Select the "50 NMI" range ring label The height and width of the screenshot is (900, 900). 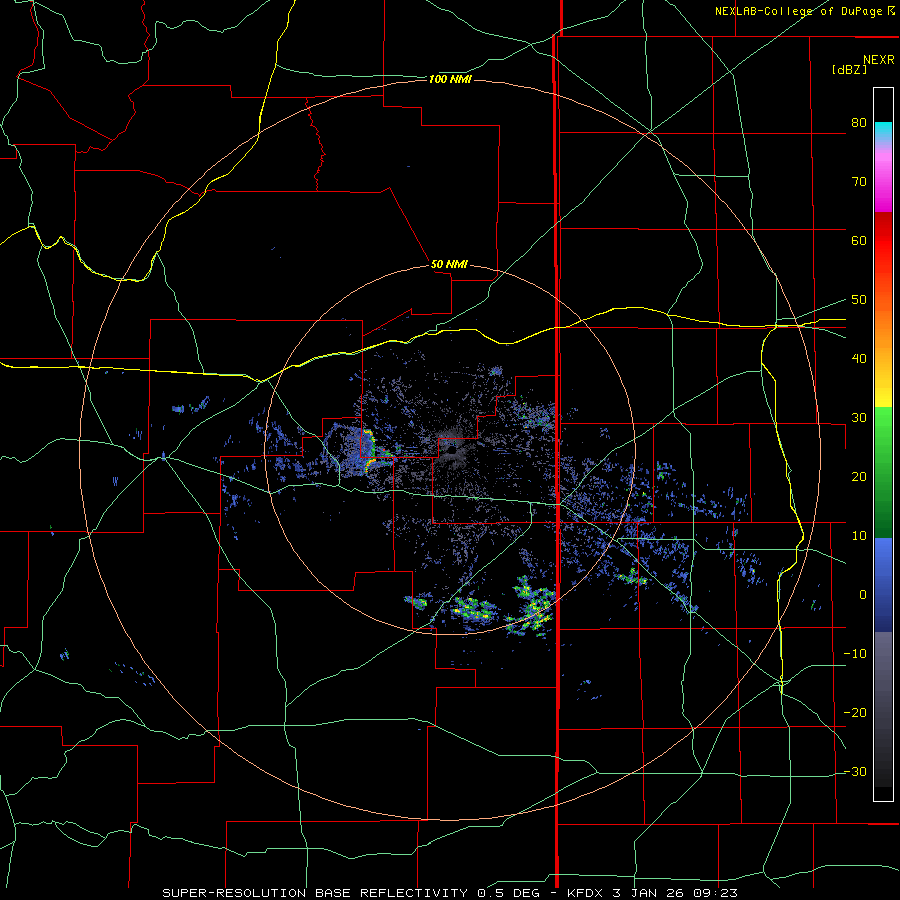point(449,265)
